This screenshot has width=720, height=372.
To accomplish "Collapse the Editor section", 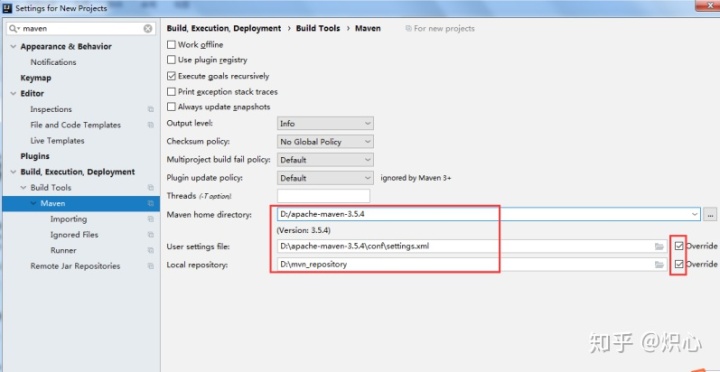I will (13, 93).
